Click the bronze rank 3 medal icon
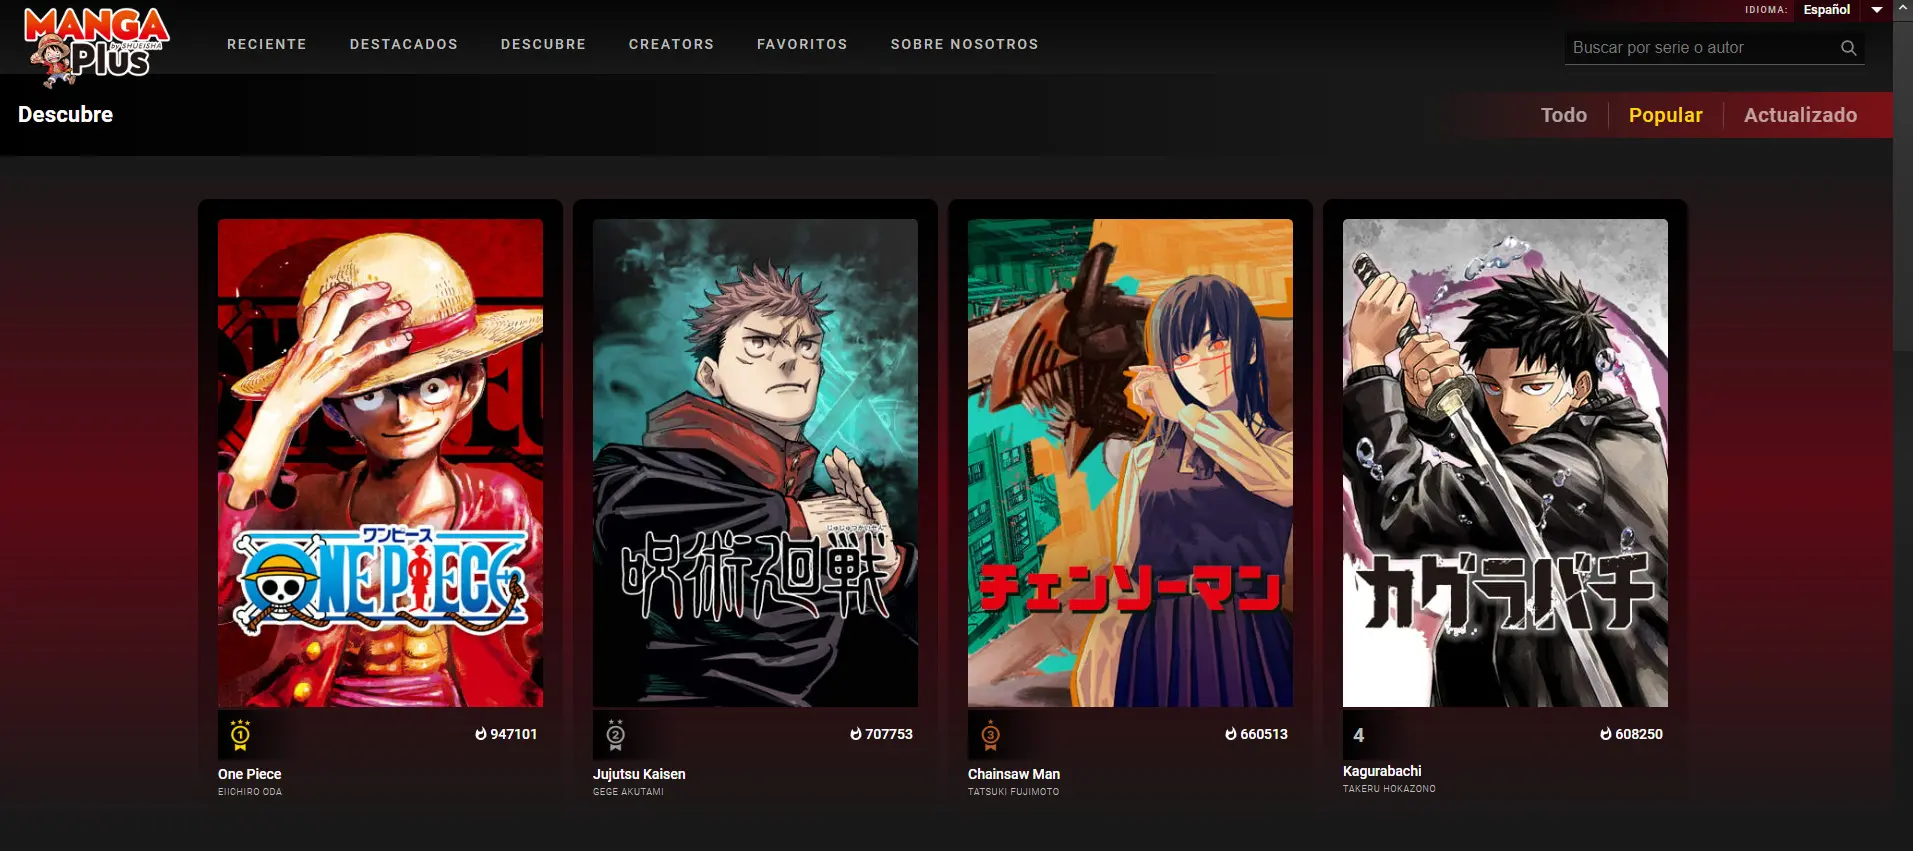 [990, 735]
